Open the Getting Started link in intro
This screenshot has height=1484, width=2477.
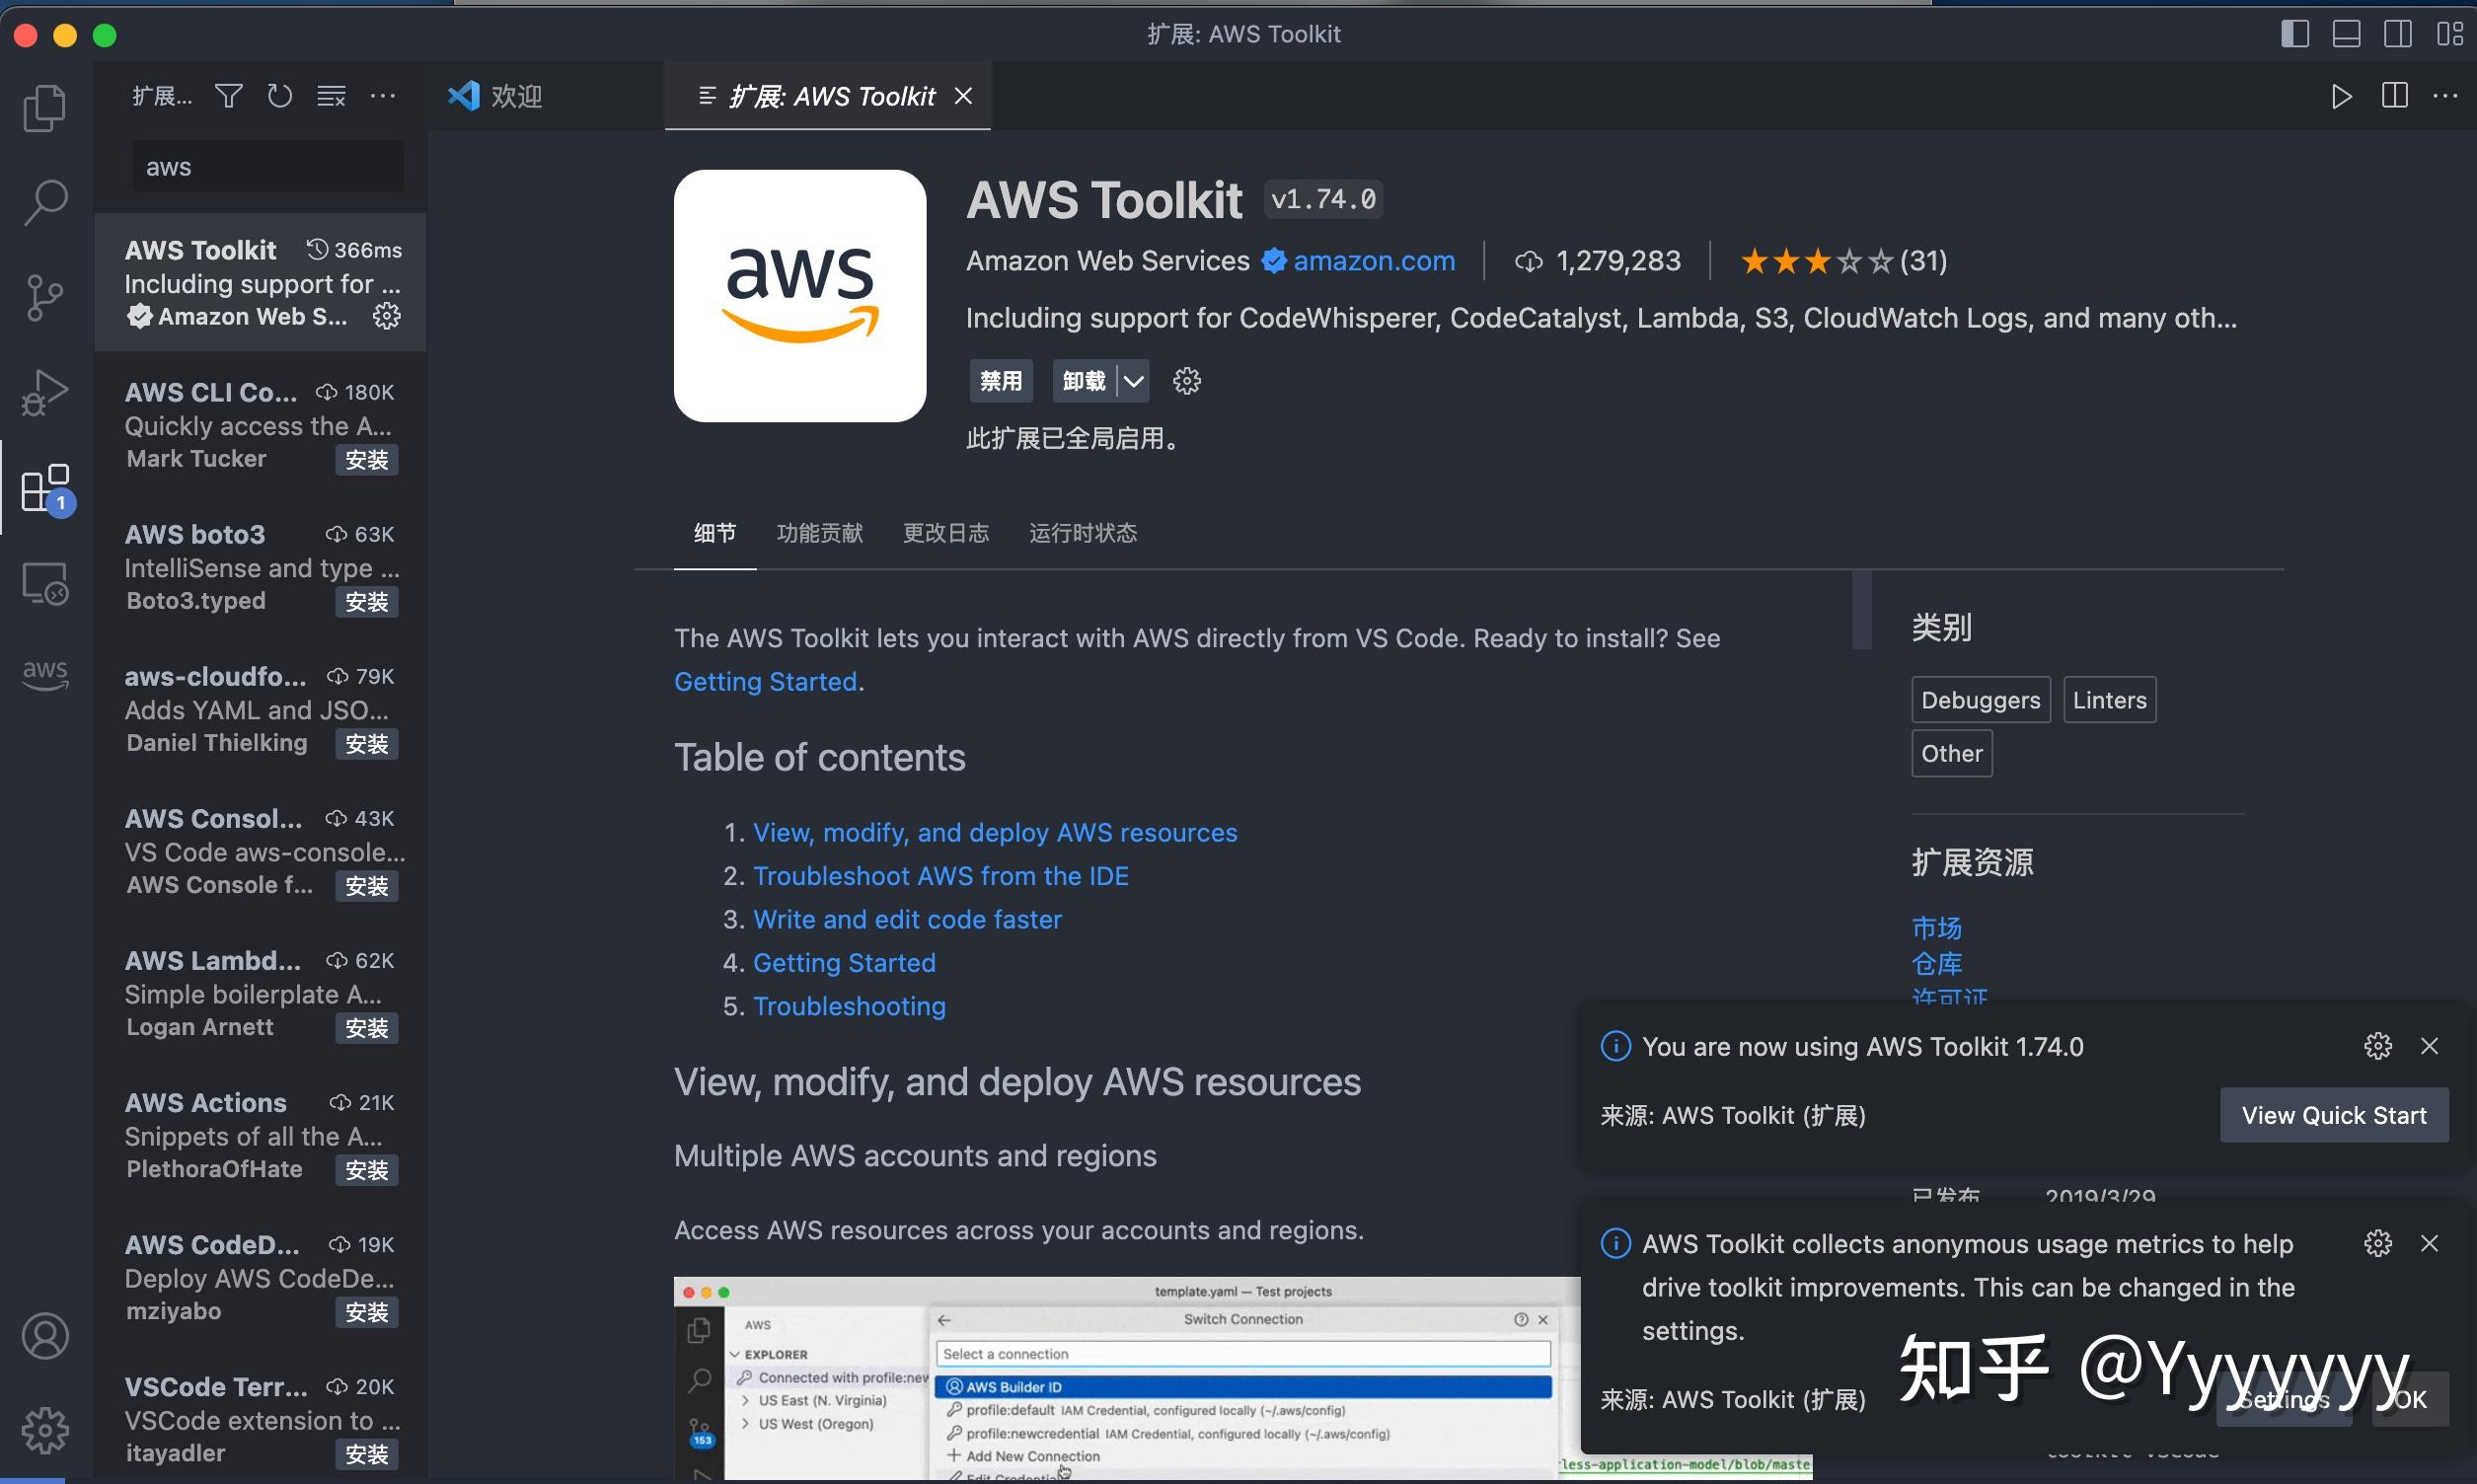point(765,682)
